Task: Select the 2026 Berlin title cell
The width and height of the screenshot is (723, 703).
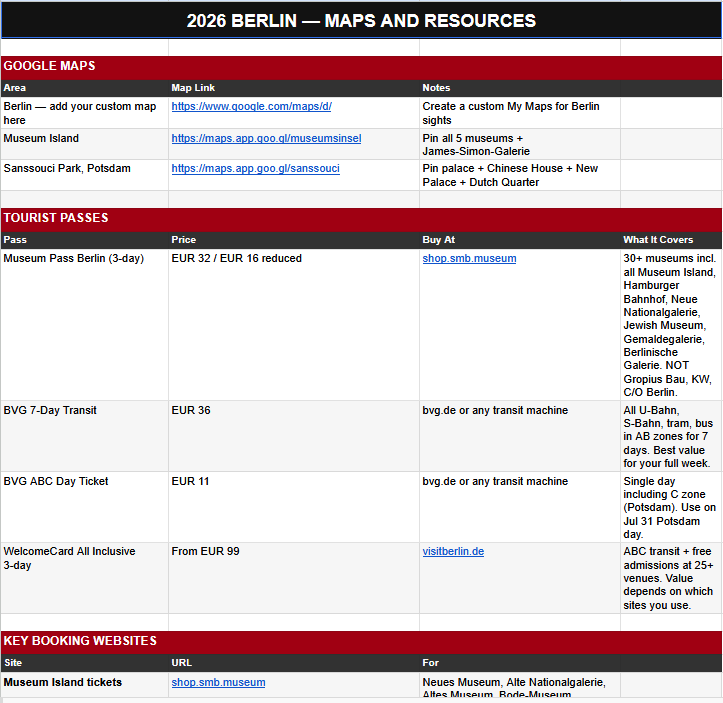Action: 362,21
